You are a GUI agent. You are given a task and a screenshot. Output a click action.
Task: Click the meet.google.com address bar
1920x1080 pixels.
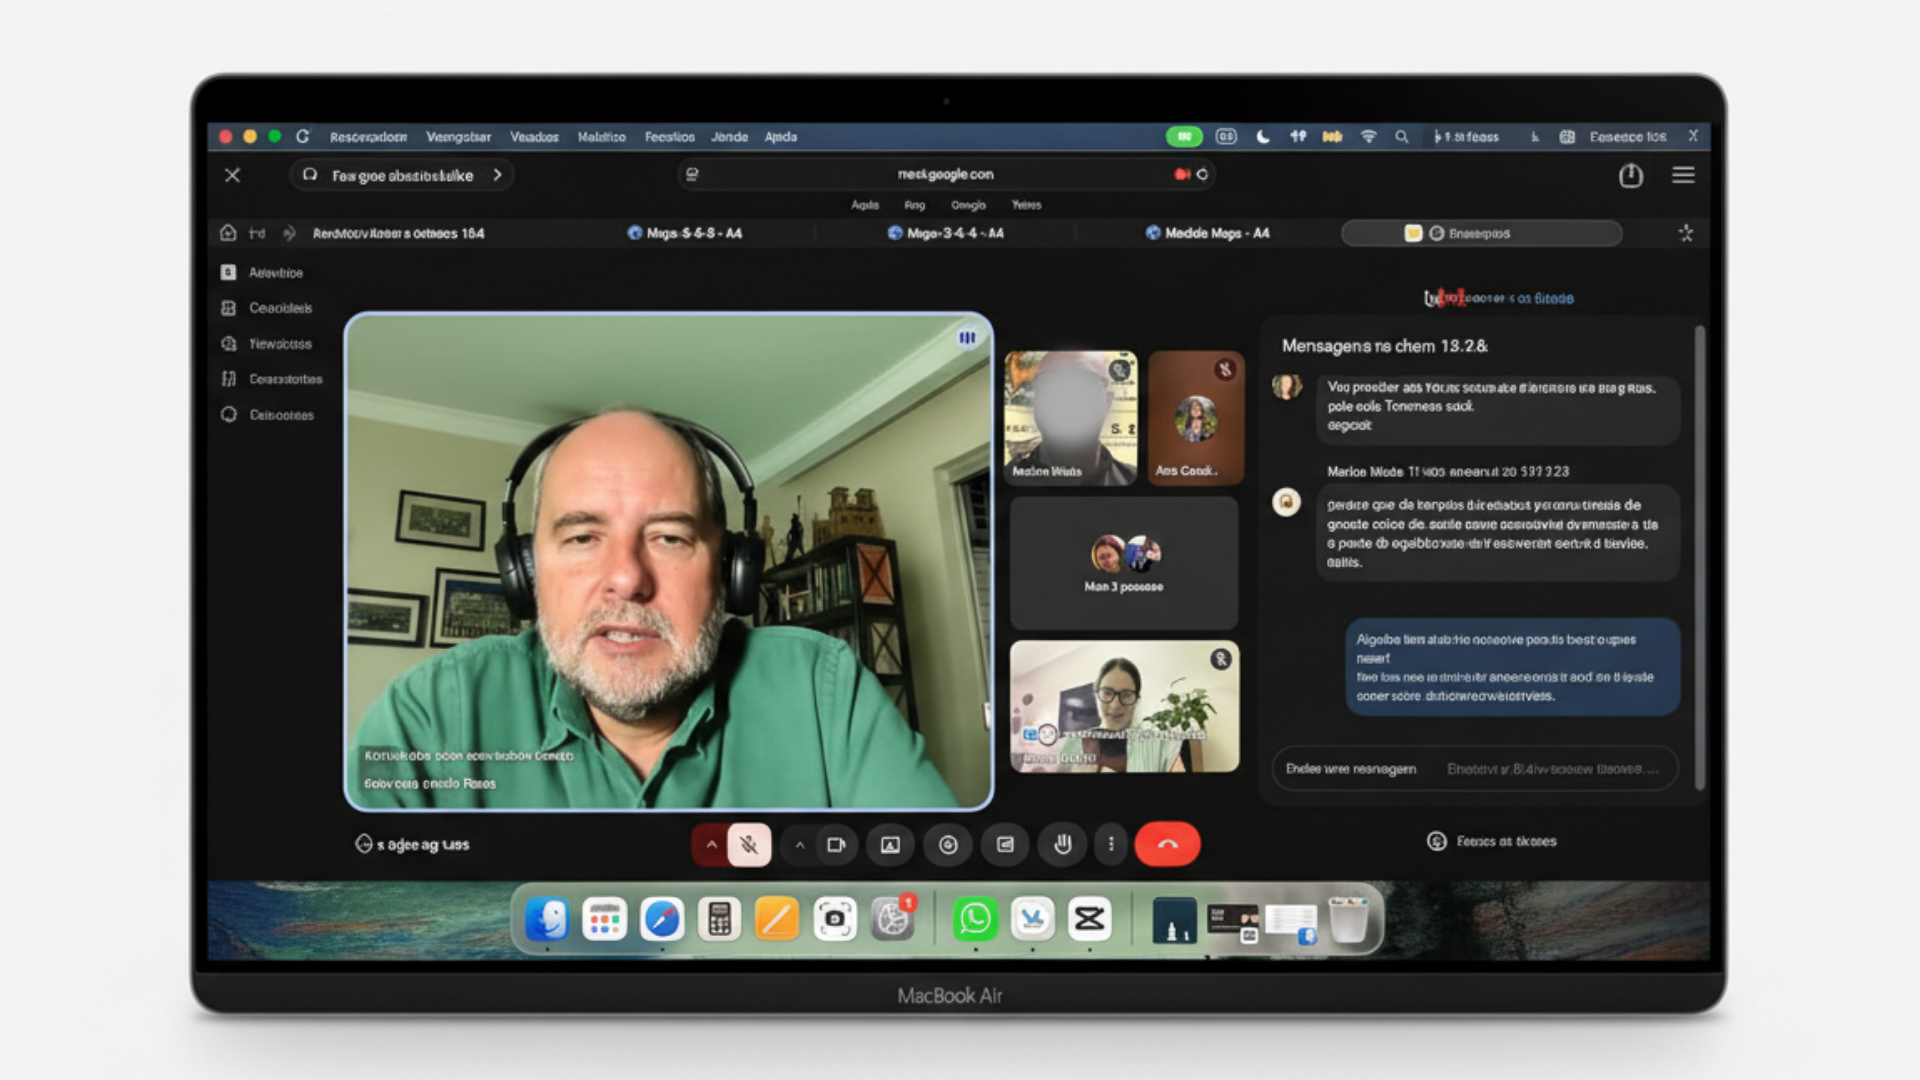point(945,174)
